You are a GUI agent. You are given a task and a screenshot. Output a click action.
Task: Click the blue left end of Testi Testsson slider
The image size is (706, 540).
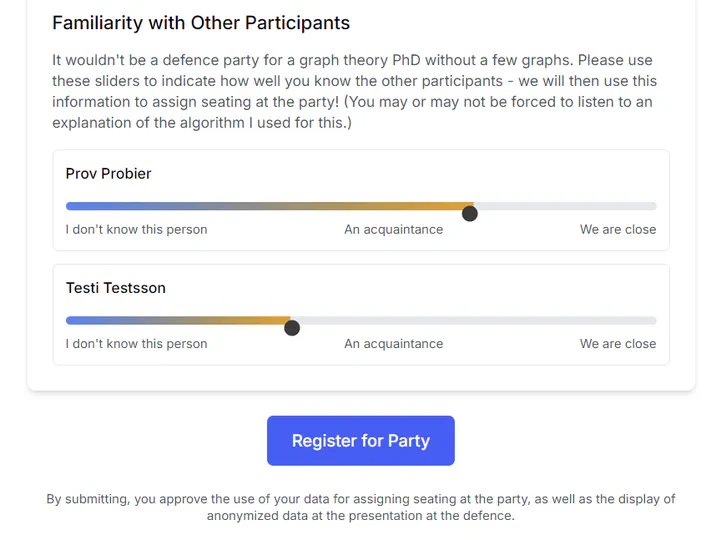coord(72,321)
